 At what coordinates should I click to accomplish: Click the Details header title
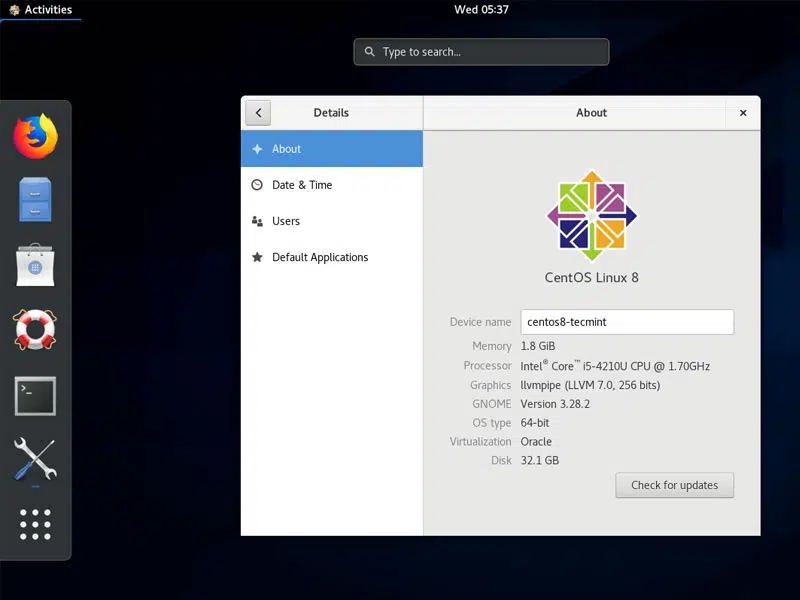(x=331, y=113)
